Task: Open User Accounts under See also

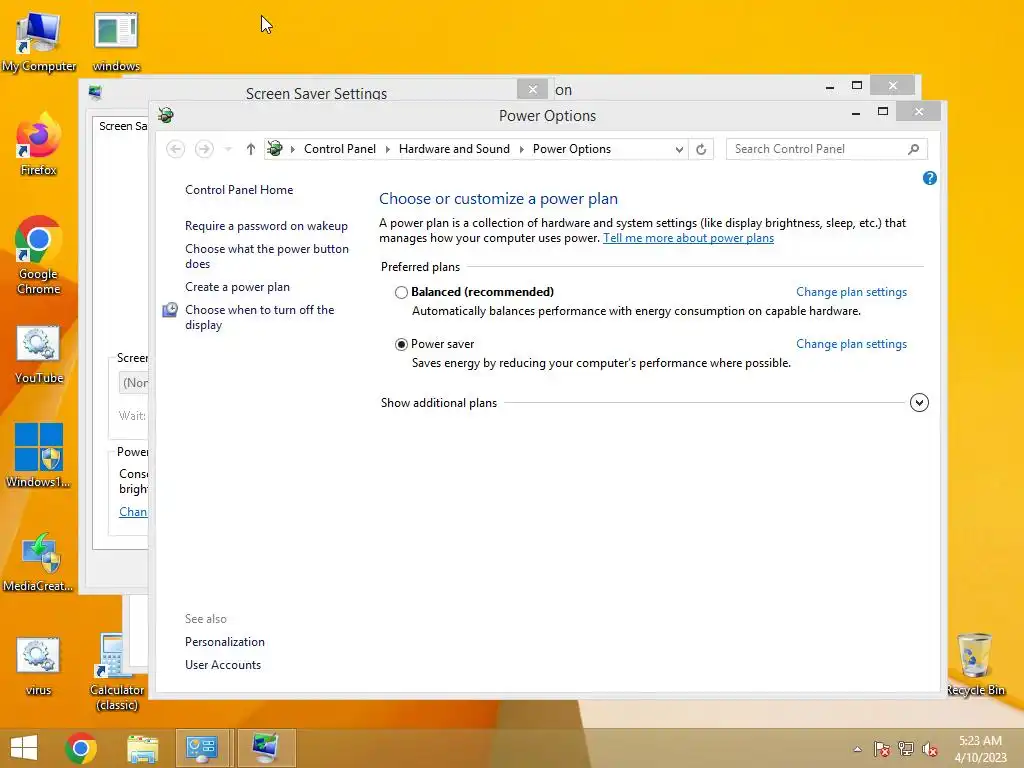Action: coord(223,665)
